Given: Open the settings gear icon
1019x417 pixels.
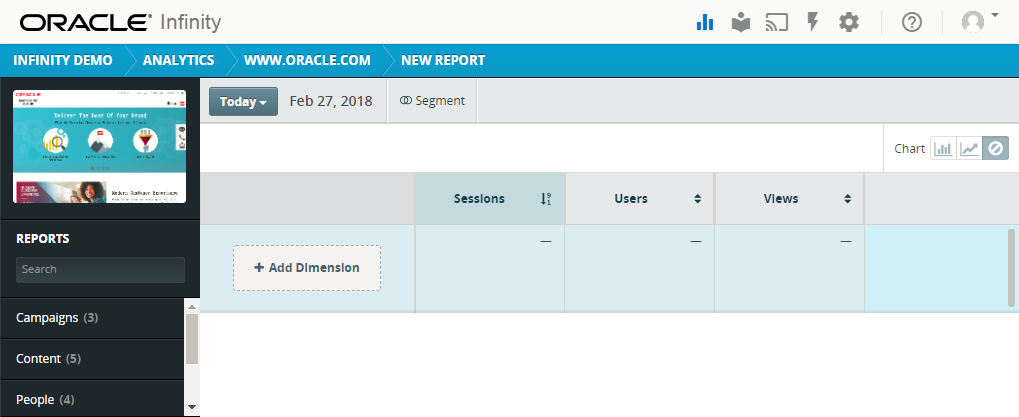Looking at the screenshot, I should (849, 23).
